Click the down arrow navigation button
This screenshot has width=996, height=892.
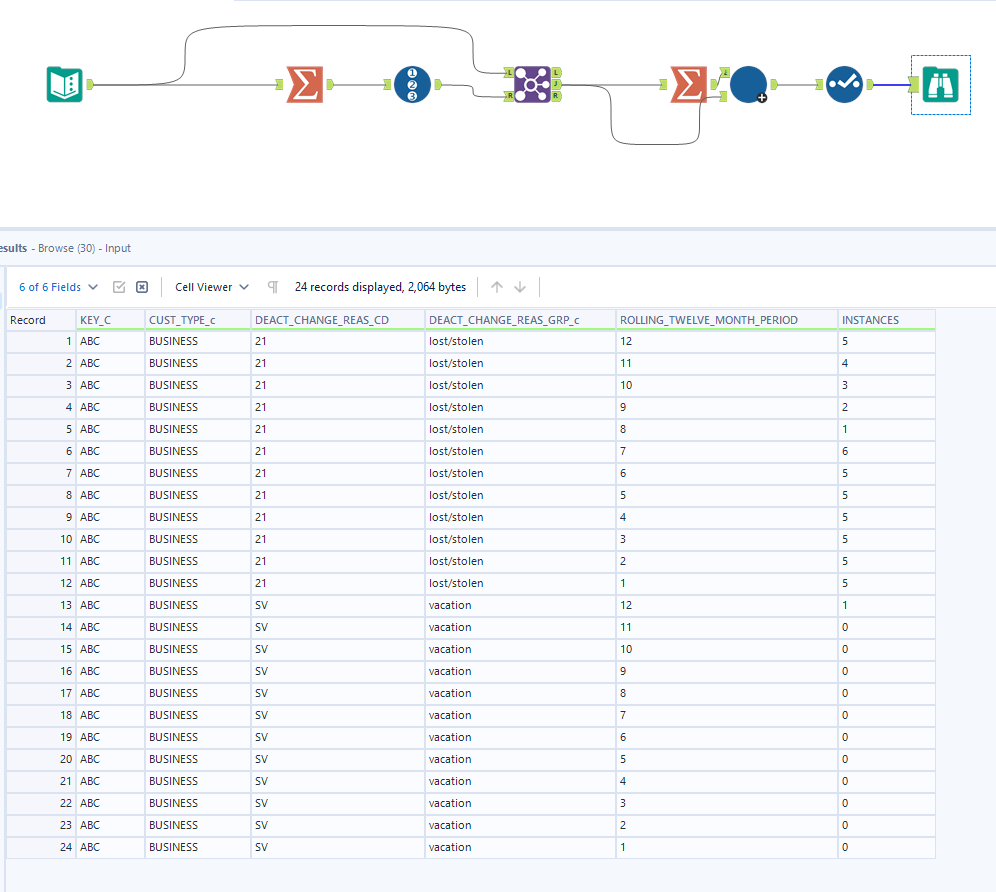pyautogui.click(x=521, y=287)
